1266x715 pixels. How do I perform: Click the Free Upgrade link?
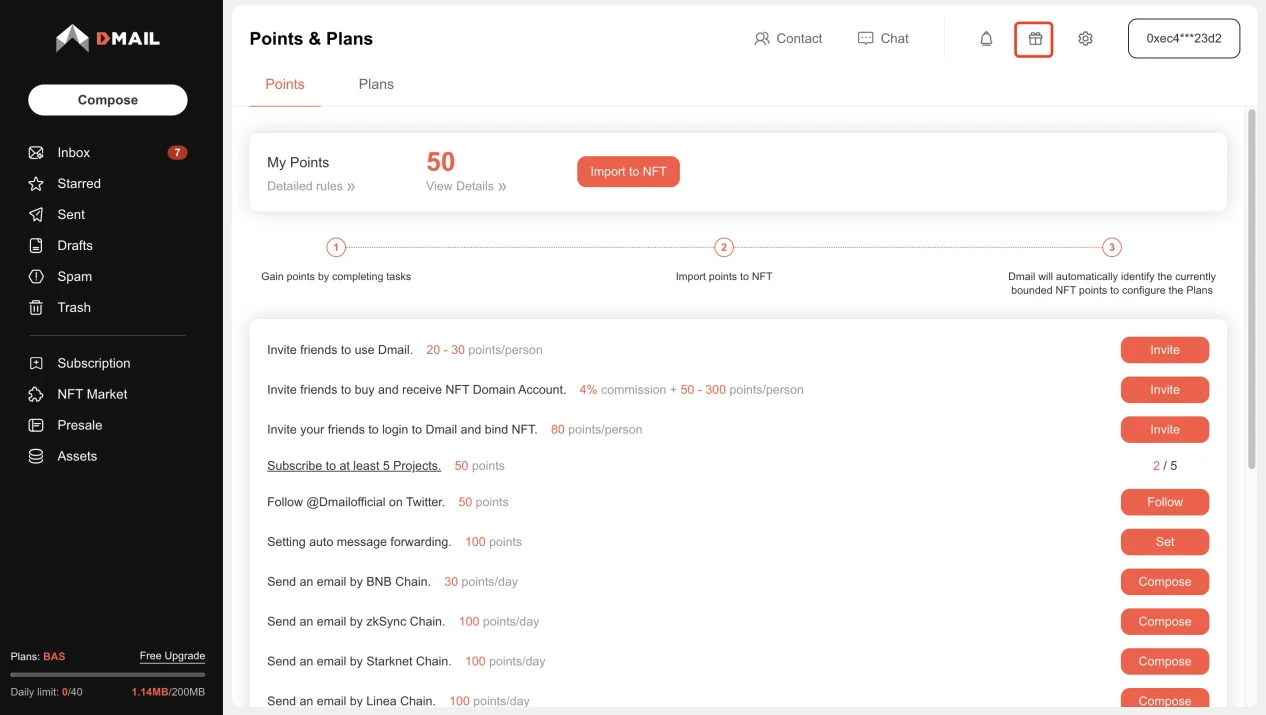click(x=172, y=656)
